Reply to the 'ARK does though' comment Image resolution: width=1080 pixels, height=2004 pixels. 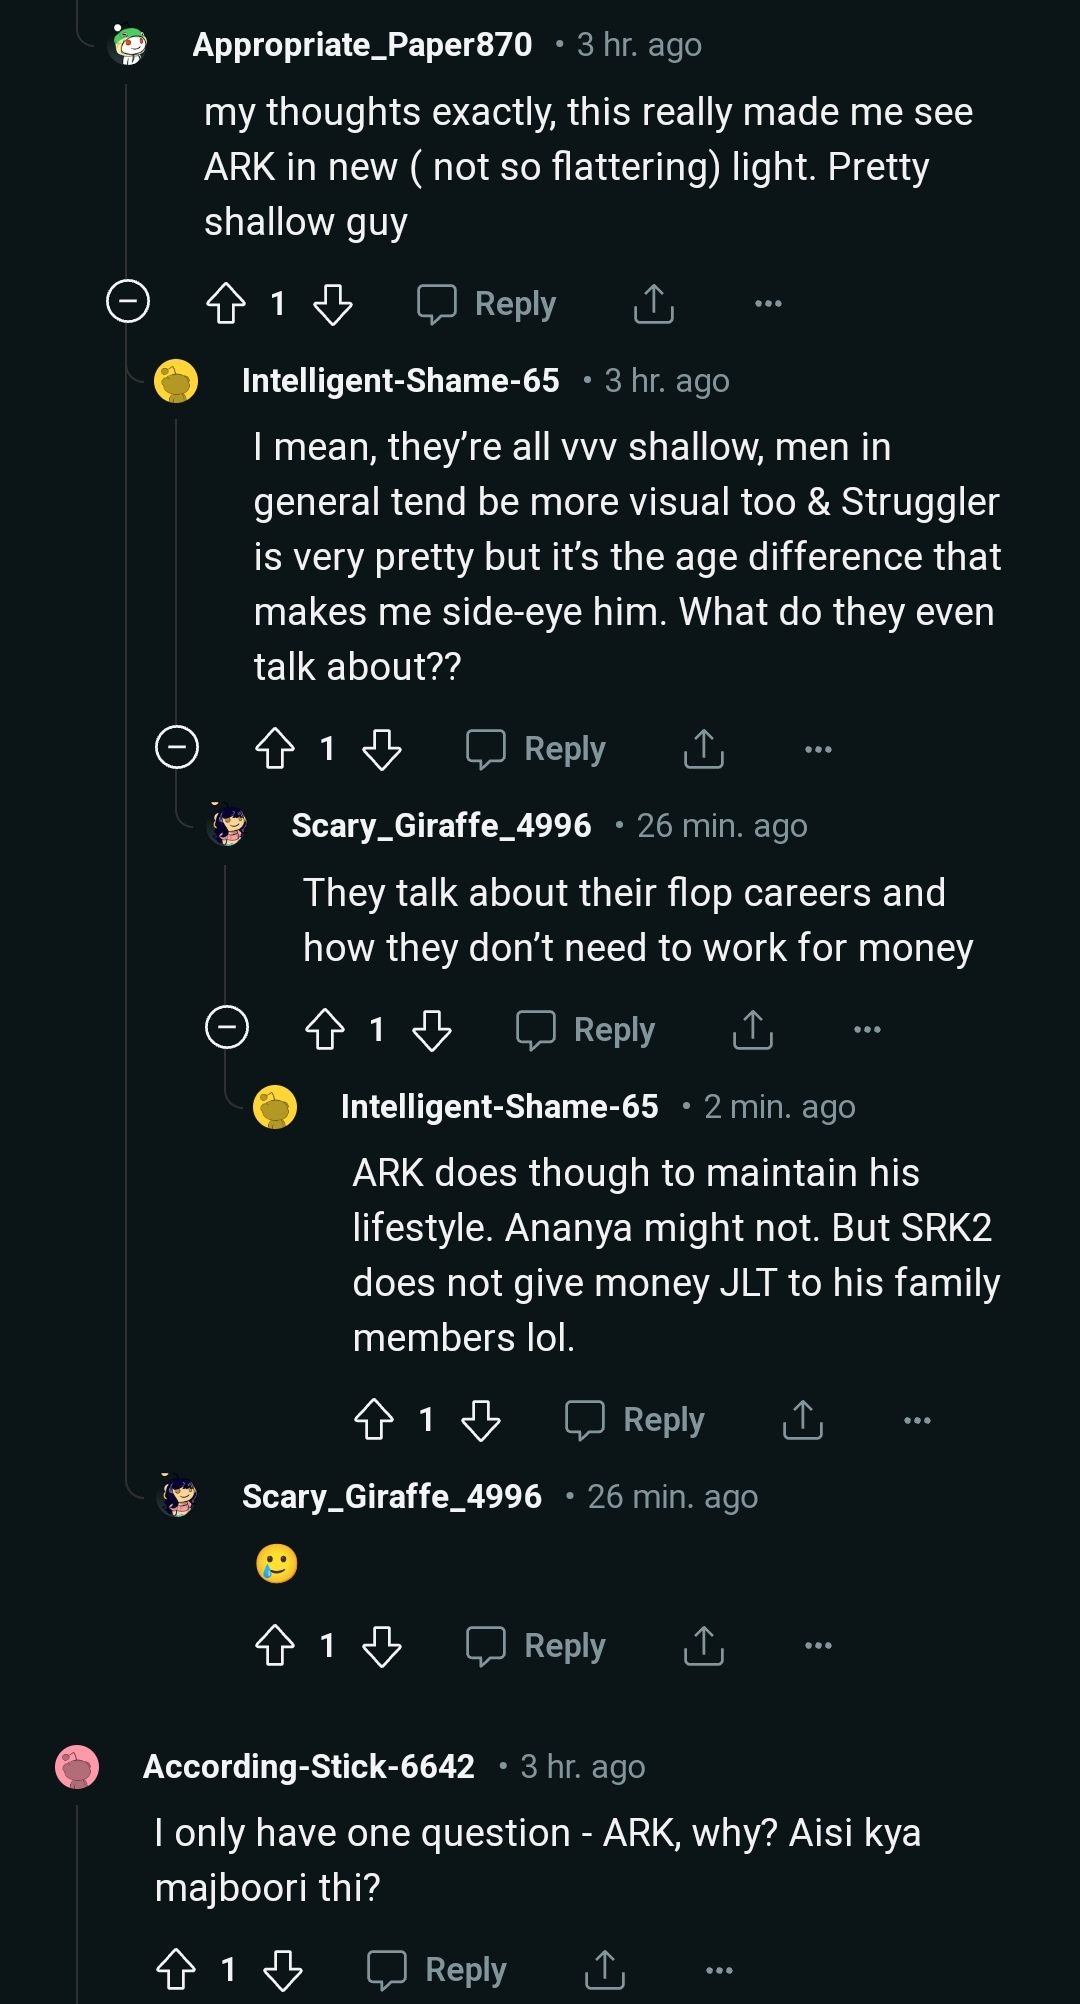point(636,1419)
